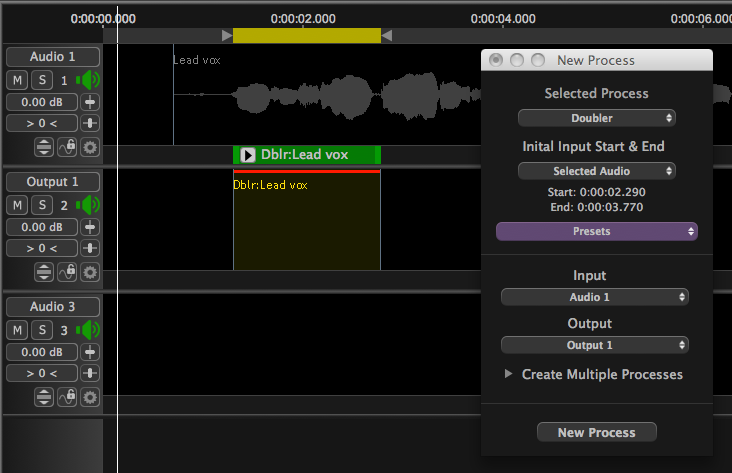The width and height of the screenshot is (732, 473).
Task: Toggle the green speaker on Audio 3
Action: pyautogui.click(x=90, y=330)
